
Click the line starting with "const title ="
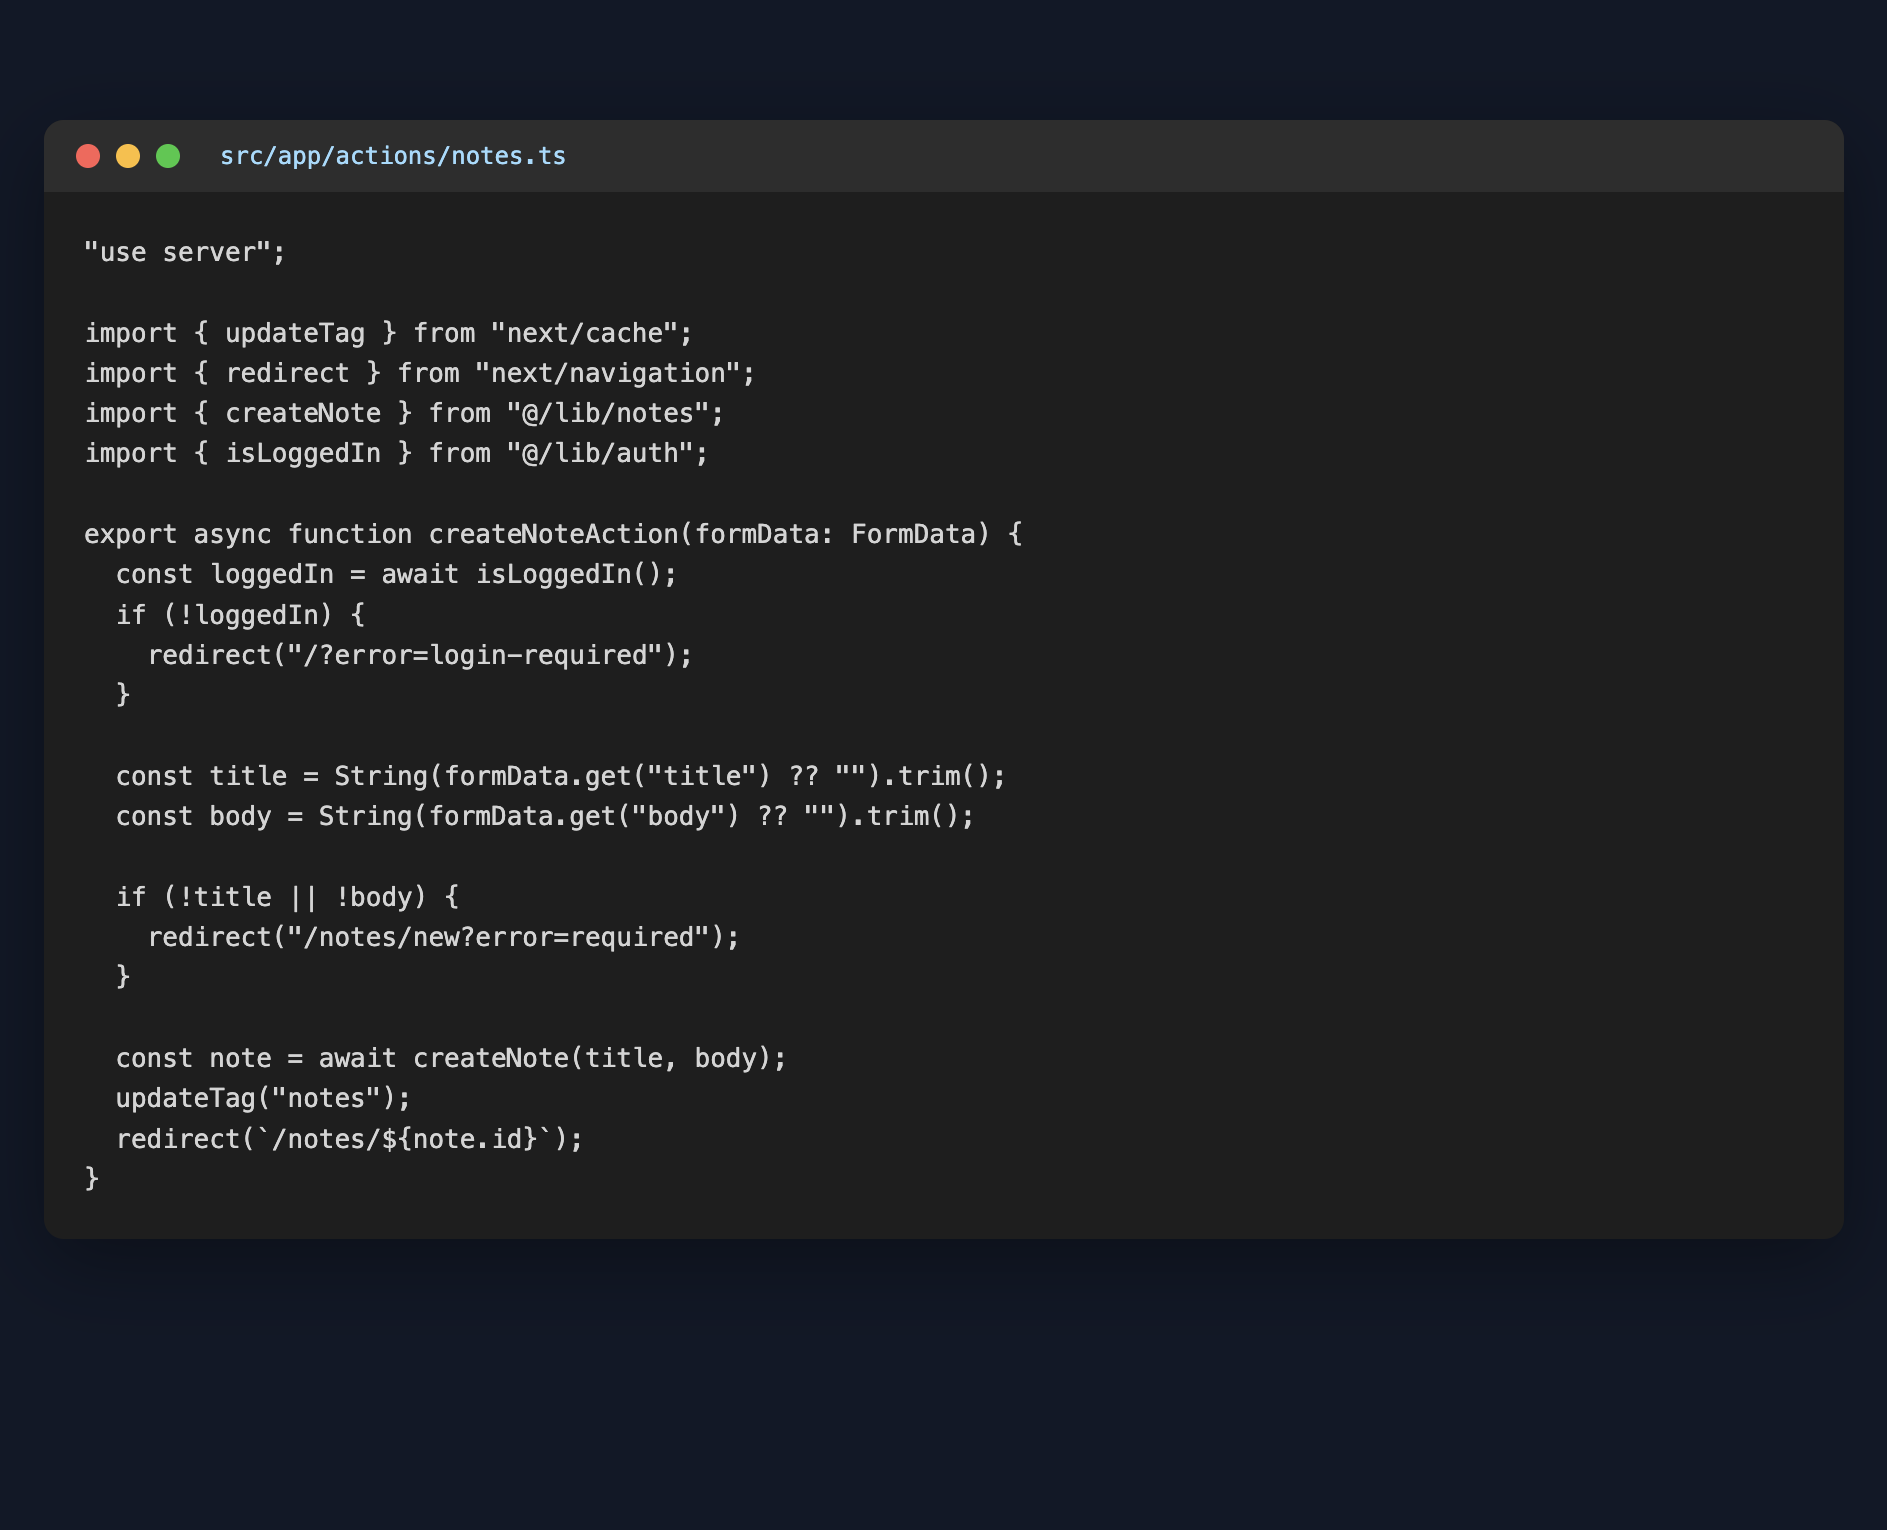(561, 776)
